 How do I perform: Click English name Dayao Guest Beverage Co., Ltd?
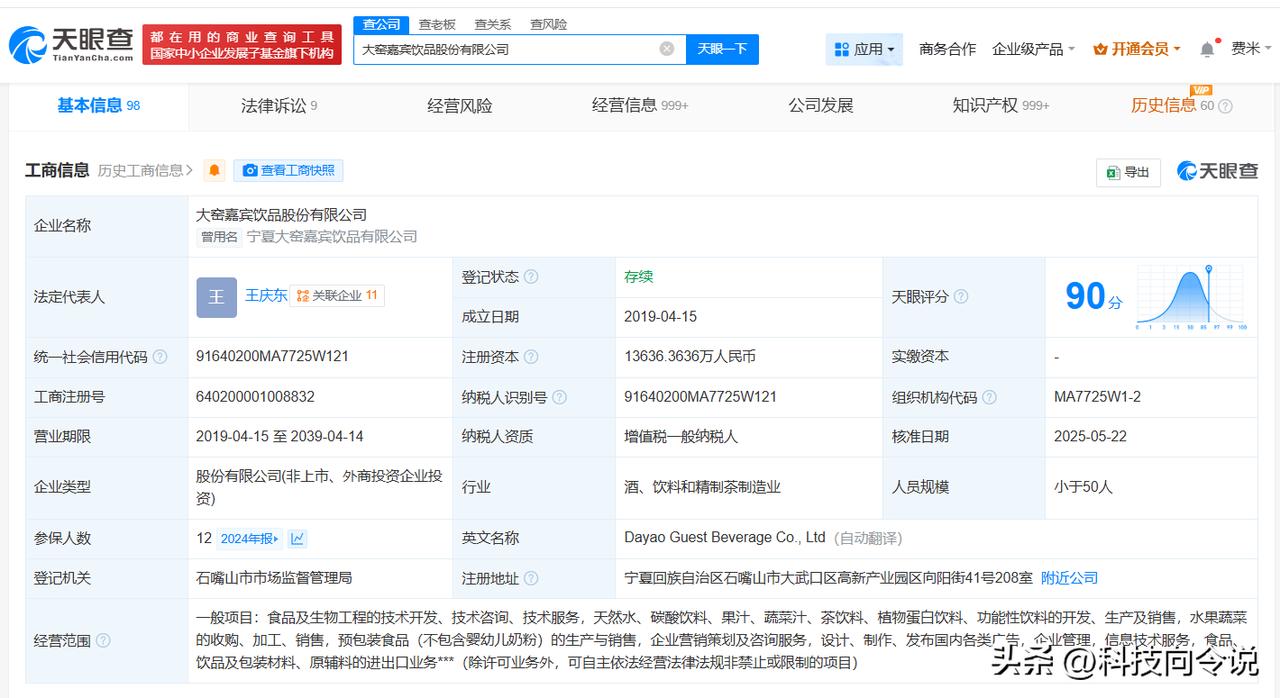click(725, 538)
